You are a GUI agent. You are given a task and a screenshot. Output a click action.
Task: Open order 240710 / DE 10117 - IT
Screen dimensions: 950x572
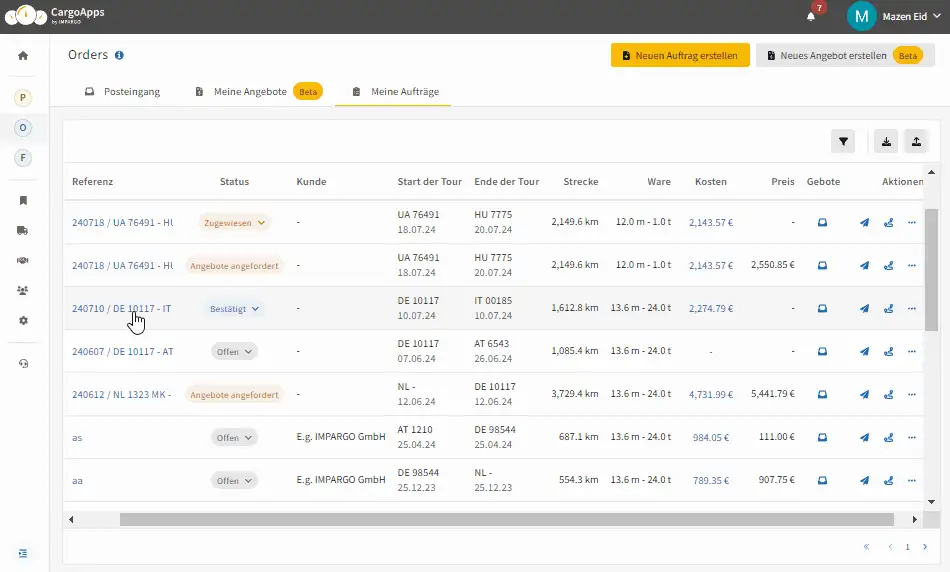coord(122,308)
